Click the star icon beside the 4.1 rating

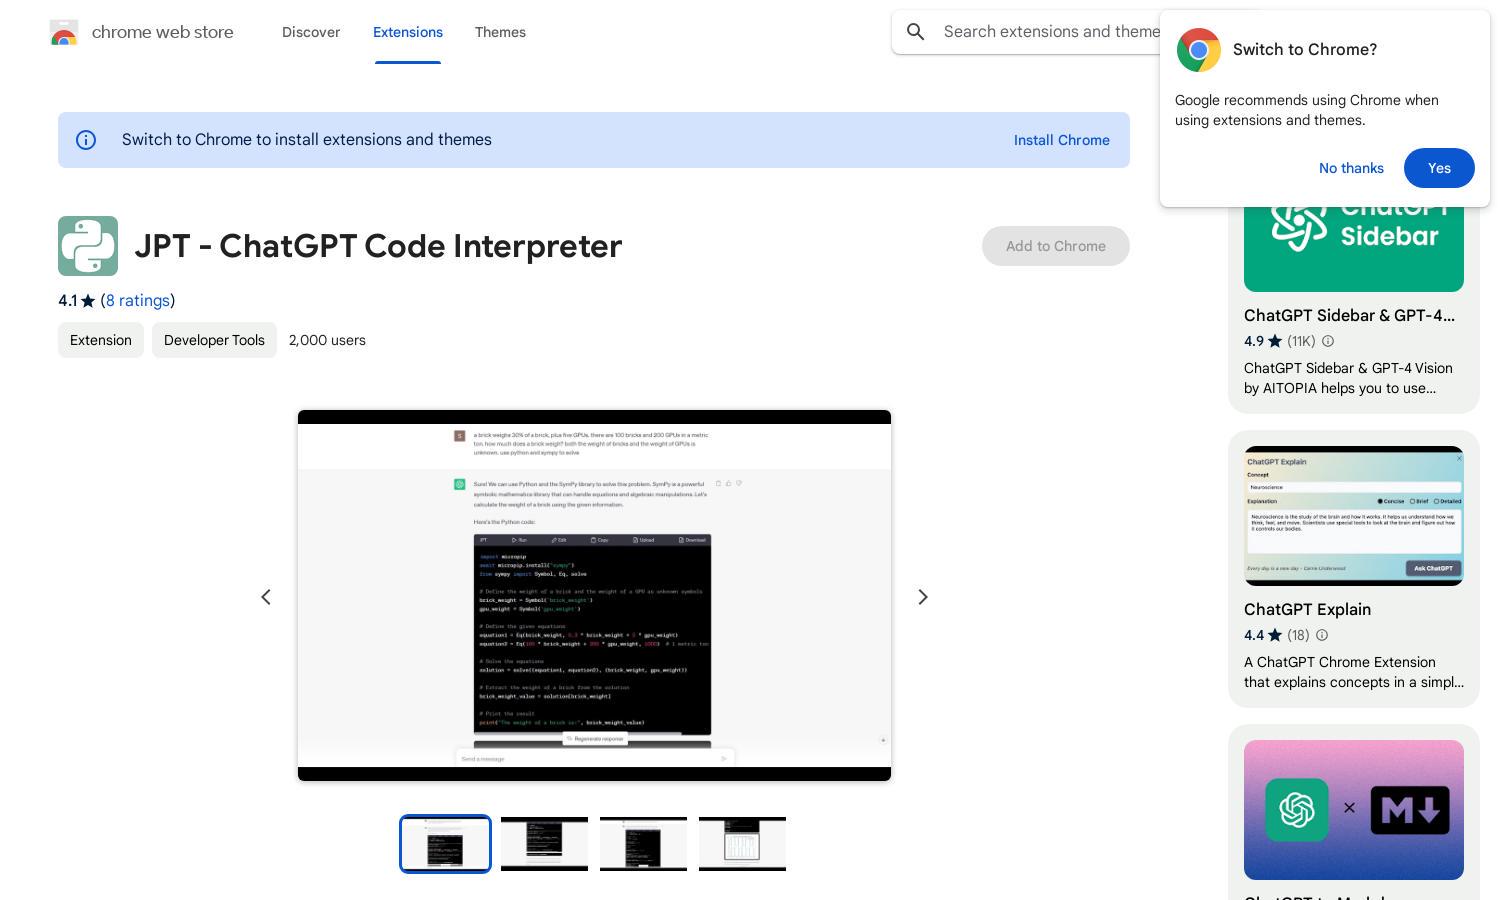(x=88, y=301)
